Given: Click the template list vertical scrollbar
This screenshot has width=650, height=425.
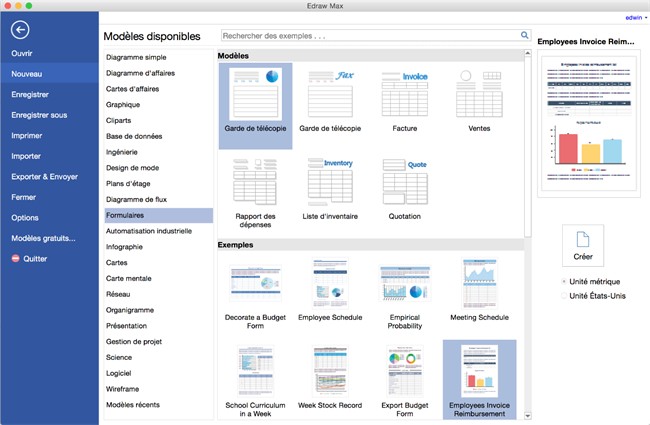Looking at the screenshot, I should [528, 150].
